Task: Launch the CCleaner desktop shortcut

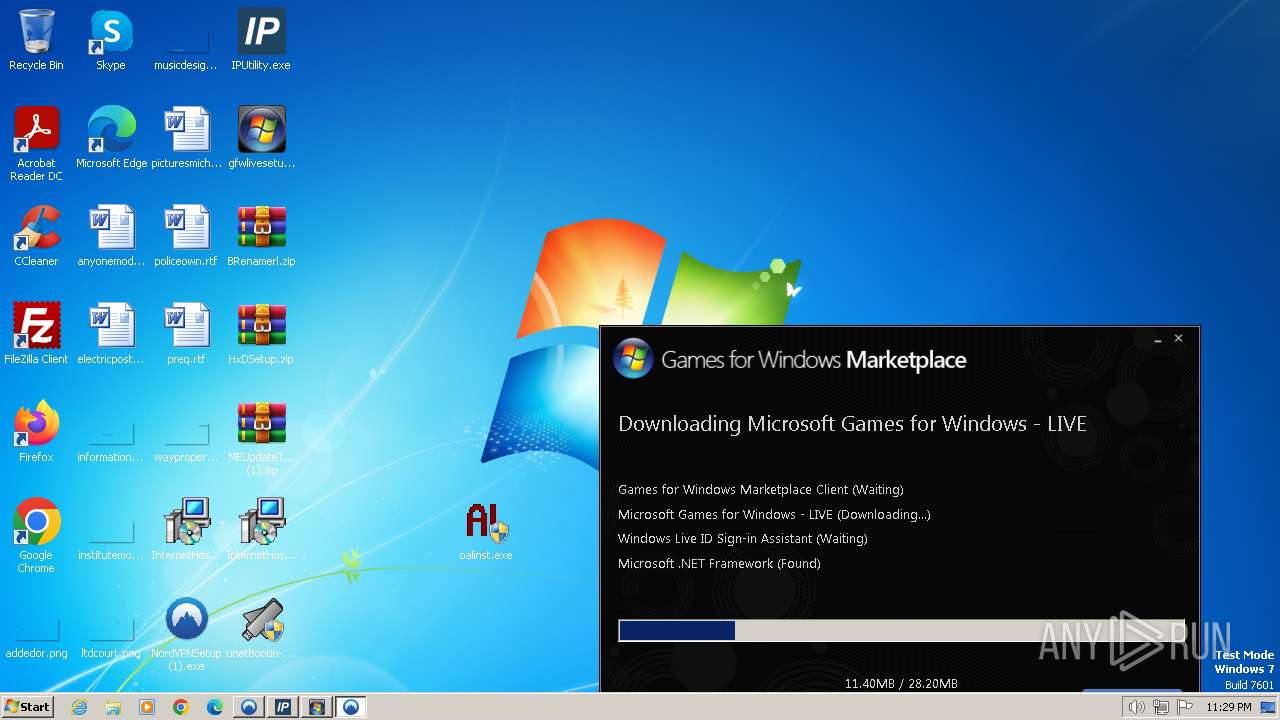Action: pos(36,236)
